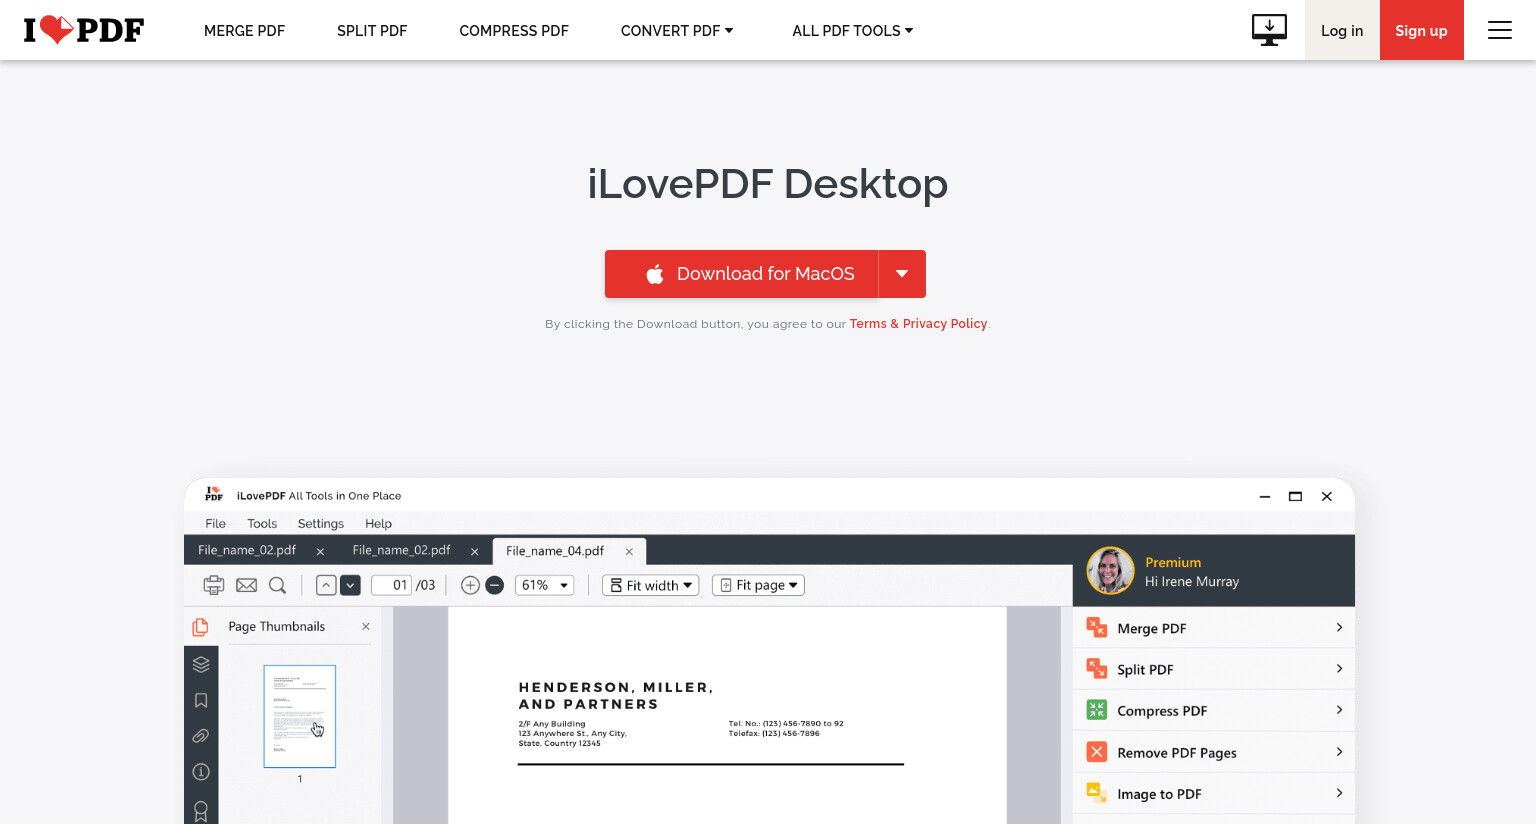Click the Premium label in profile
Image resolution: width=1536 pixels, height=824 pixels.
pyautogui.click(x=1173, y=562)
